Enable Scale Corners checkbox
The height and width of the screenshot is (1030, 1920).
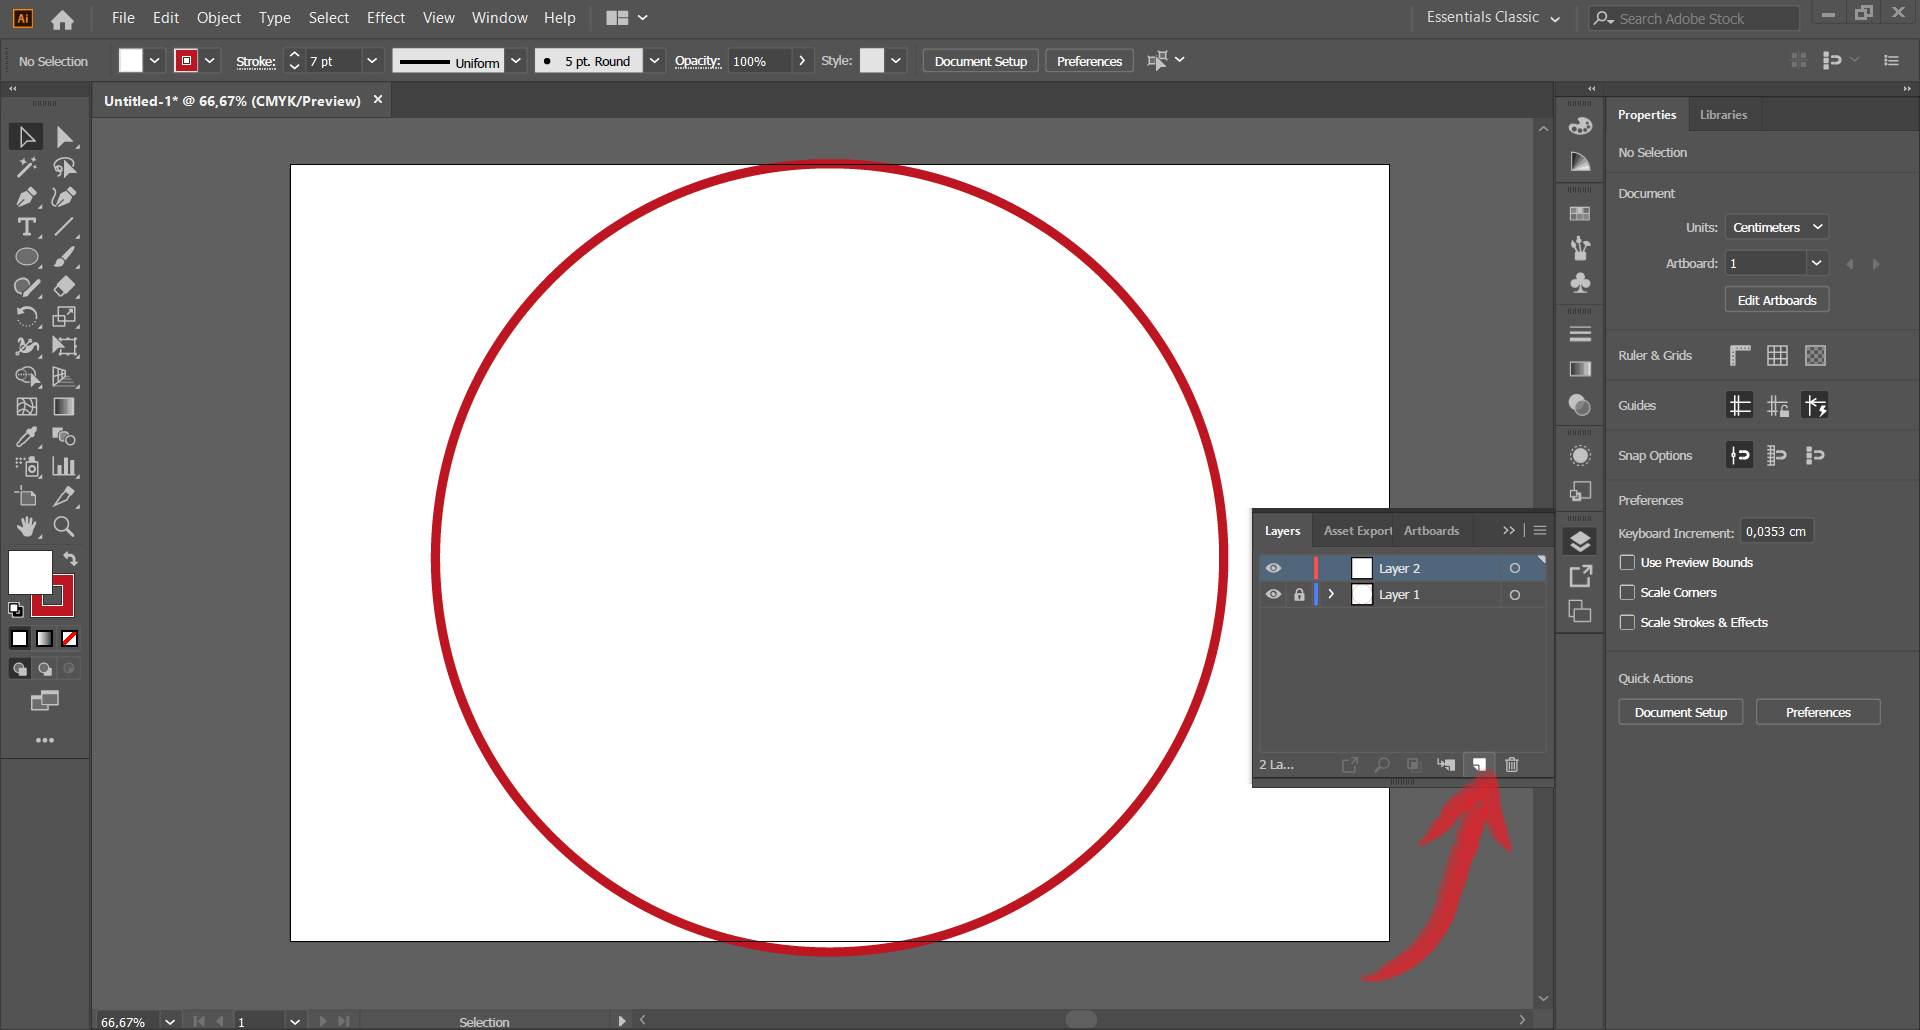tap(1628, 593)
